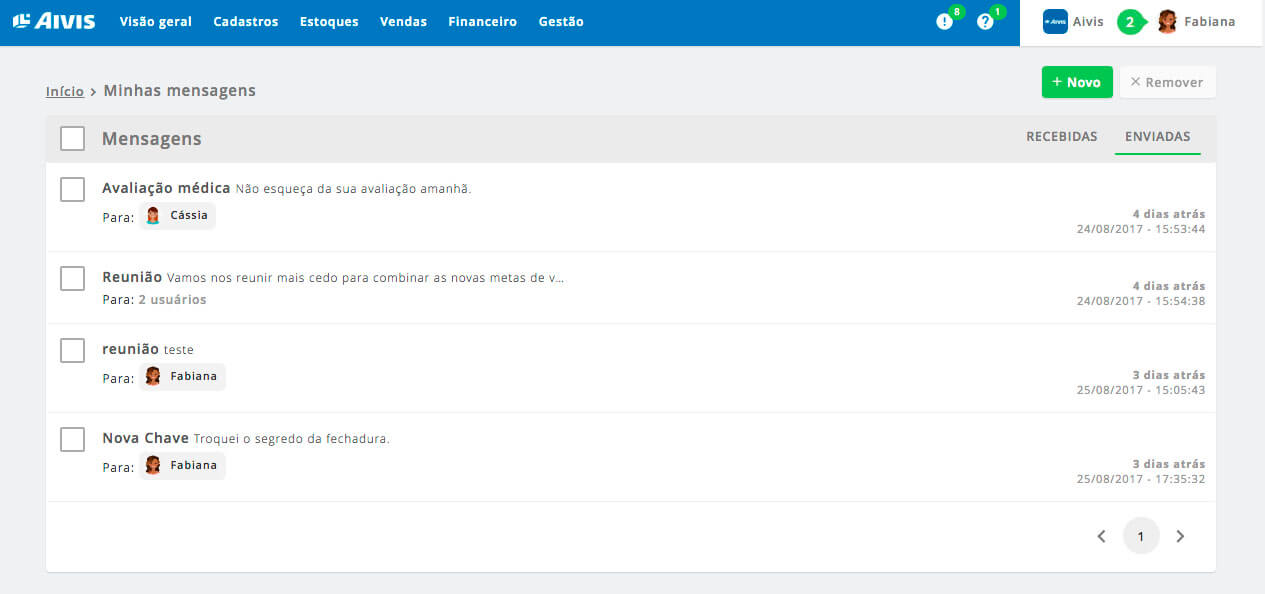Go to previous page arrow
Screen dimensions: 1265x594
tap(1102, 536)
